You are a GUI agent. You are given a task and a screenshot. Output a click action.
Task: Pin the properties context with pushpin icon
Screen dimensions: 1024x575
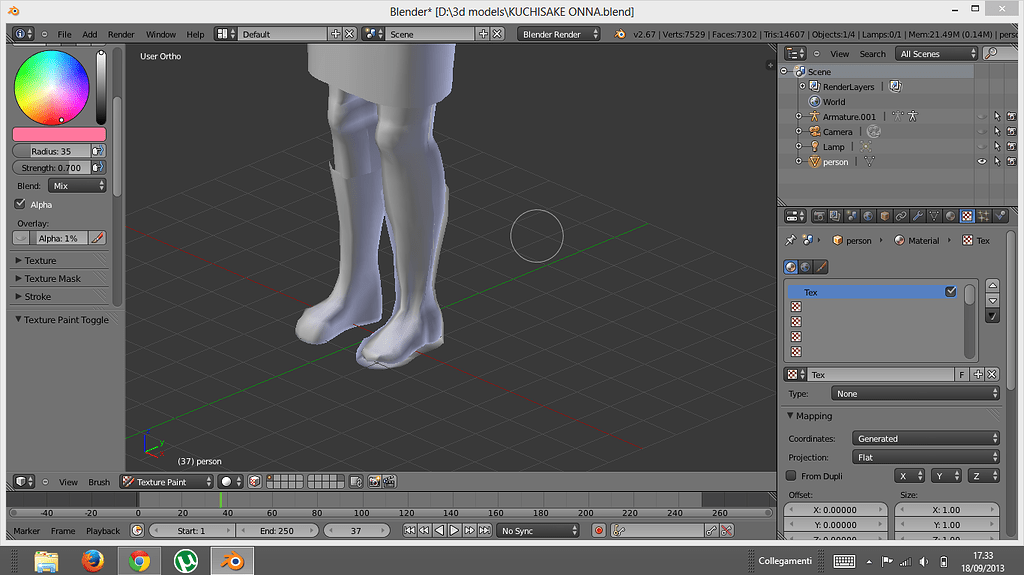[790, 240]
